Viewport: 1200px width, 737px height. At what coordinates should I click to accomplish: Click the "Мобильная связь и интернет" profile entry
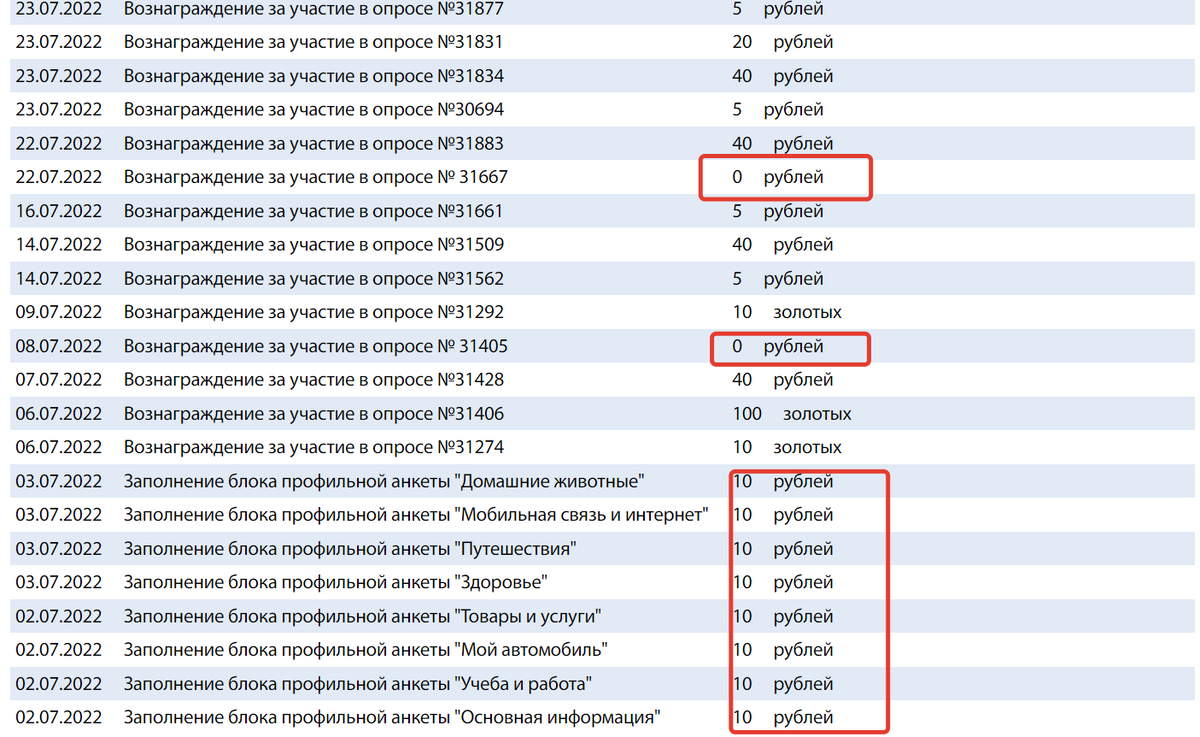click(x=416, y=515)
